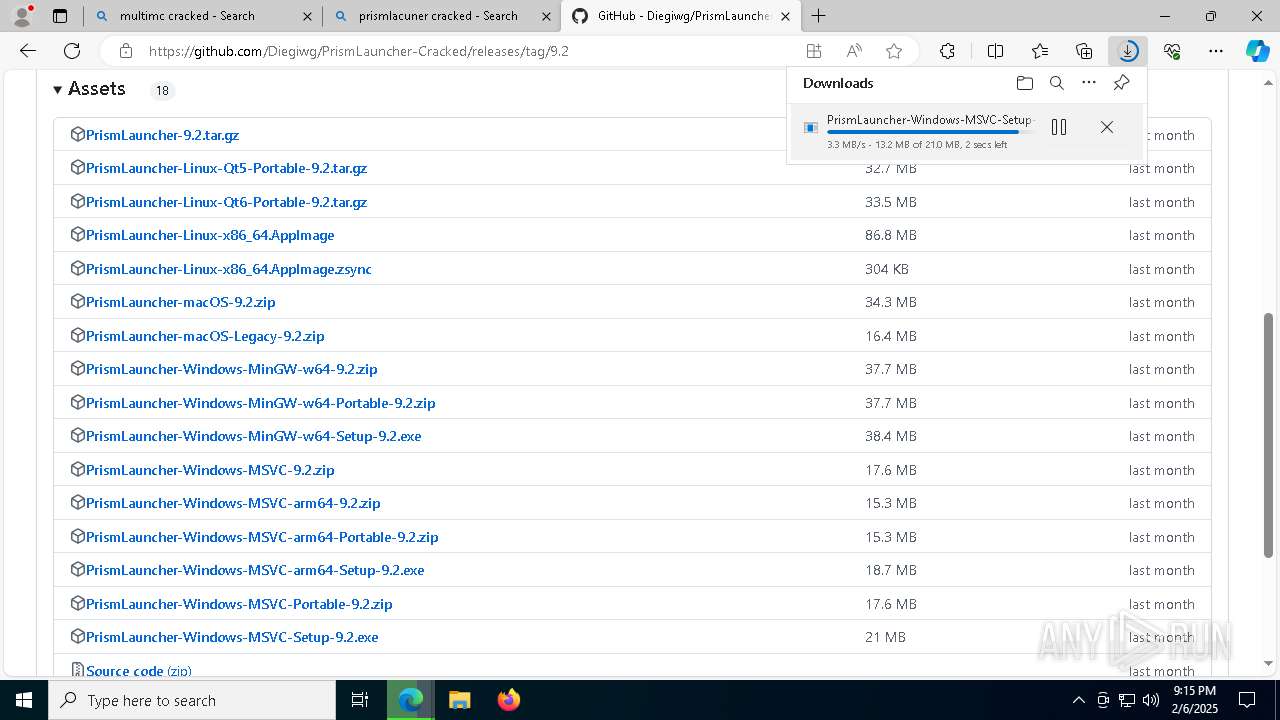Download PrismLauncher-Windows-MinGW-w64-Setup-9.2.exe
This screenshot has width=1280, height=720.
pyautogui.click(x=253, y=436)
